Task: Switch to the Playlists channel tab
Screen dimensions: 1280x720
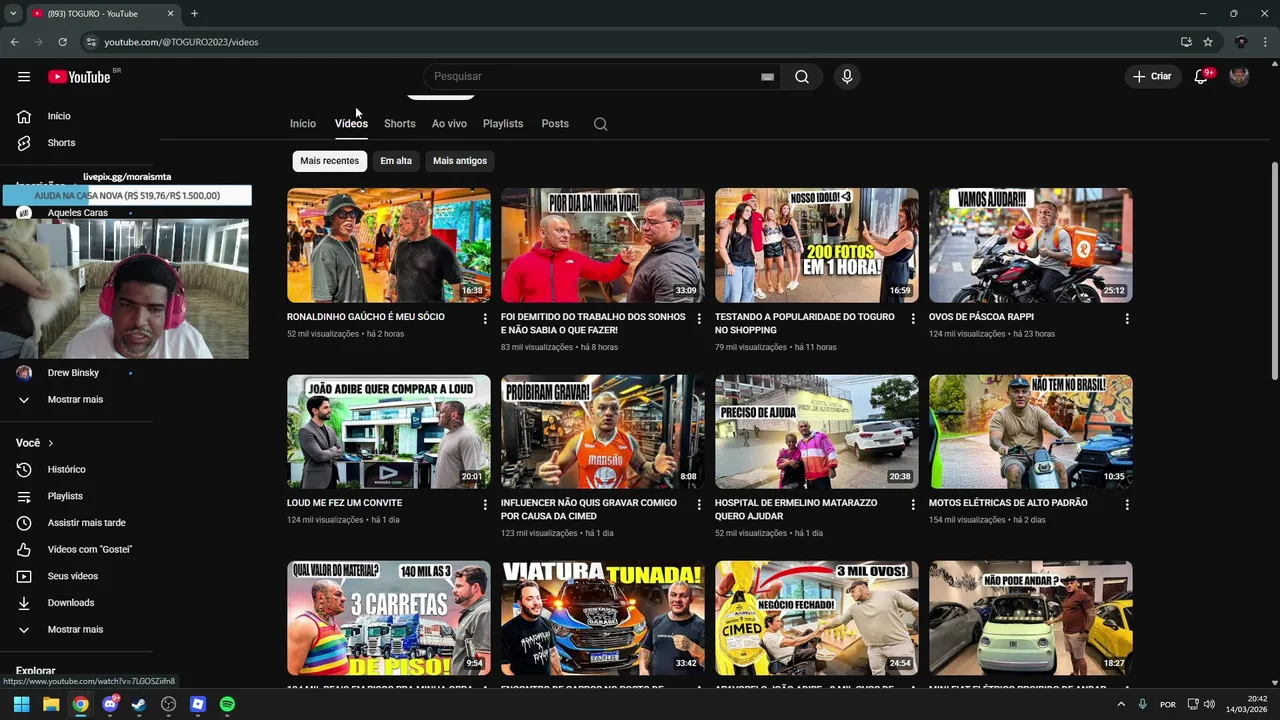Action: [x=503, y=124]
